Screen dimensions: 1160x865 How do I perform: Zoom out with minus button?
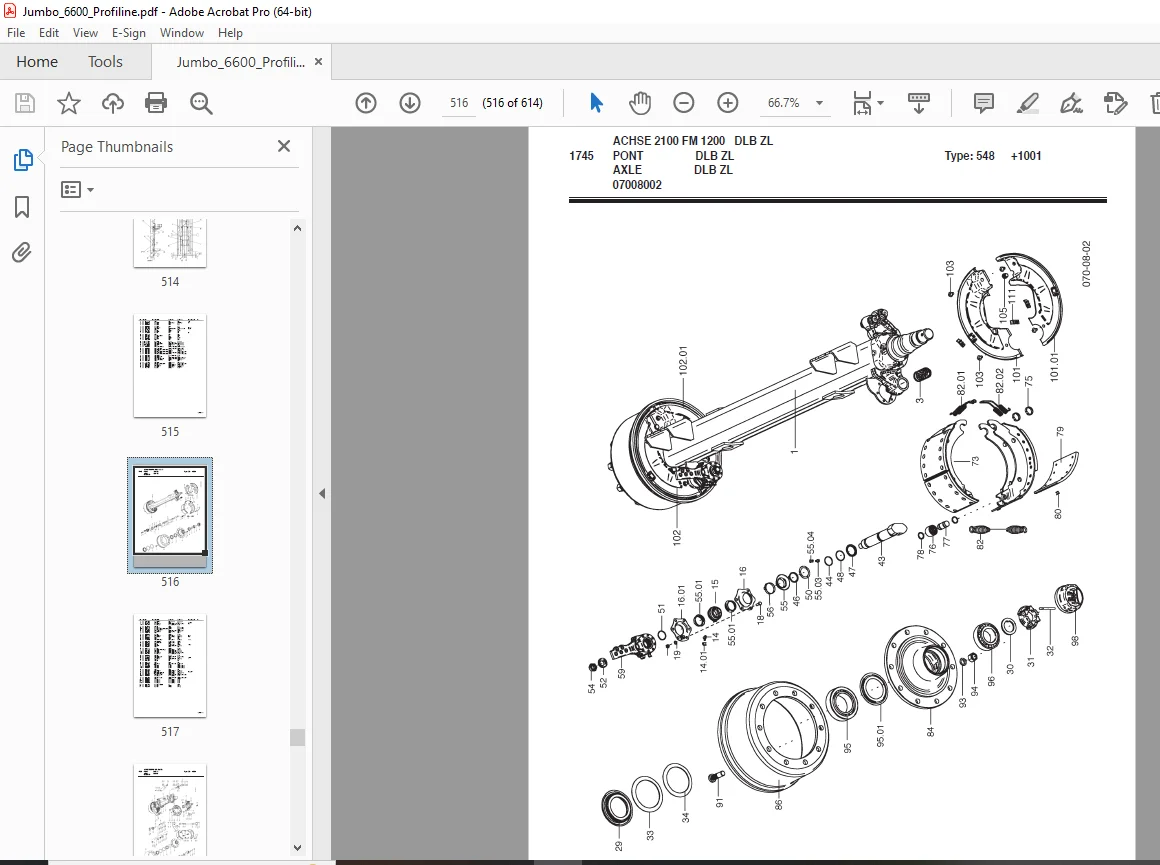(x=684, y=103)
